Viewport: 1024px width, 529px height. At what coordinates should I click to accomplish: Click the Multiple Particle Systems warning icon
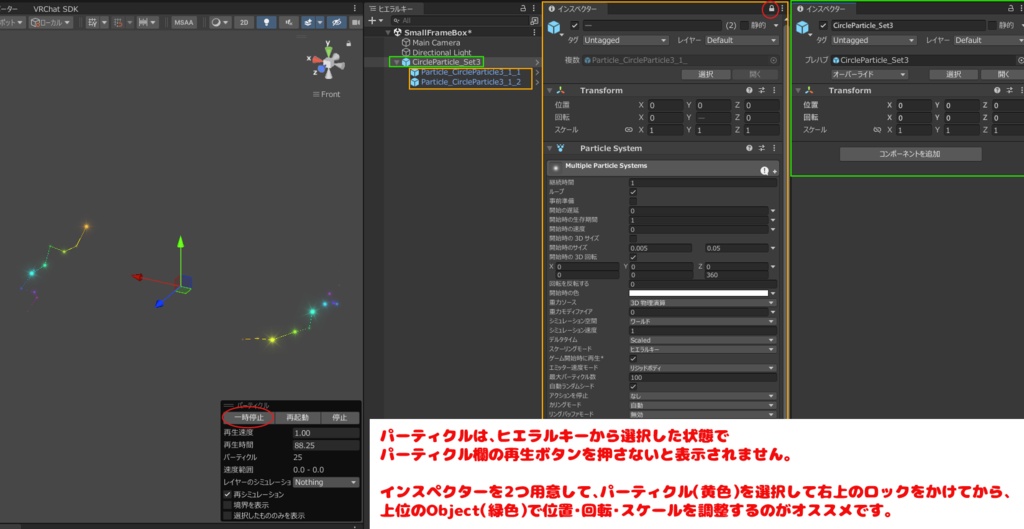coord(764,170)
